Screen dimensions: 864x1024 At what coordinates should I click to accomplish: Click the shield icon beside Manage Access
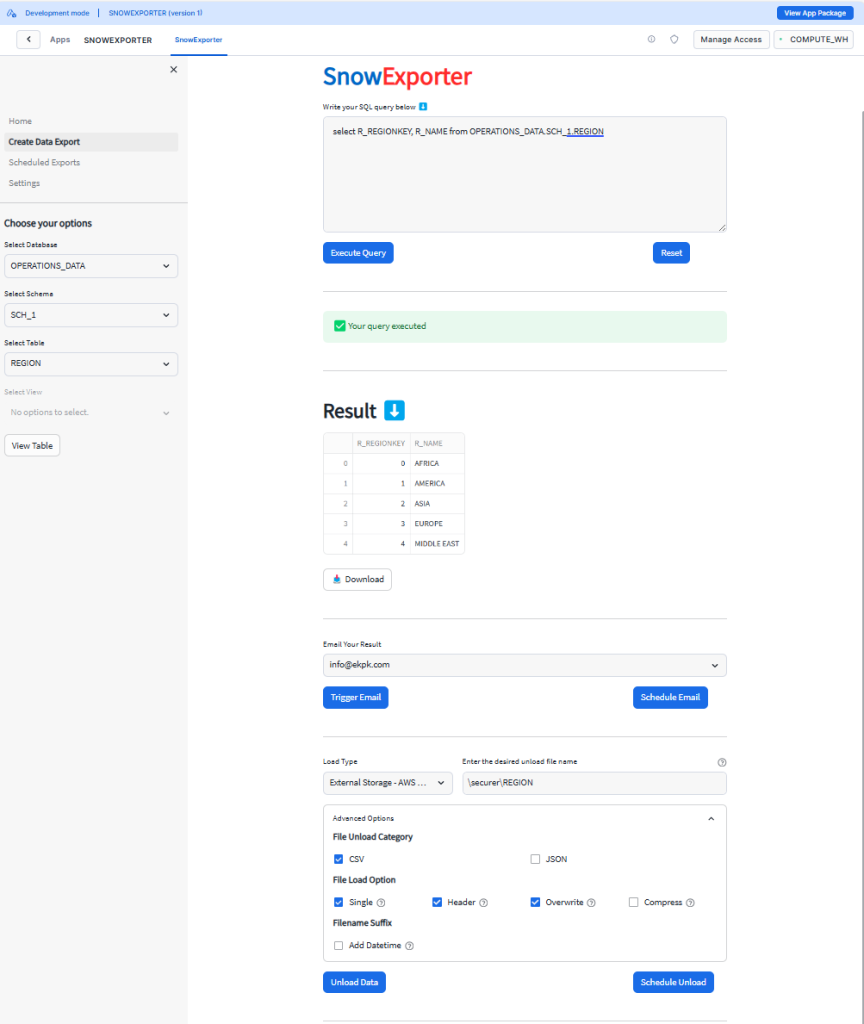674,40
